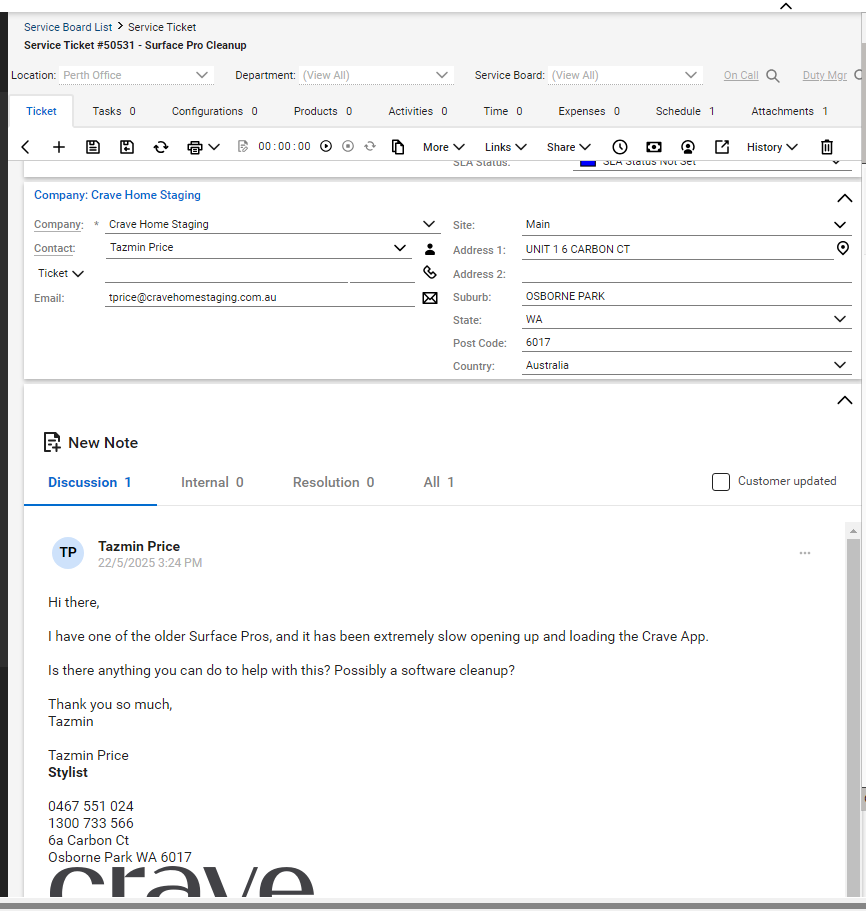
Task: Print the ticket using the printer icon
Action: [x=195, y=148]
